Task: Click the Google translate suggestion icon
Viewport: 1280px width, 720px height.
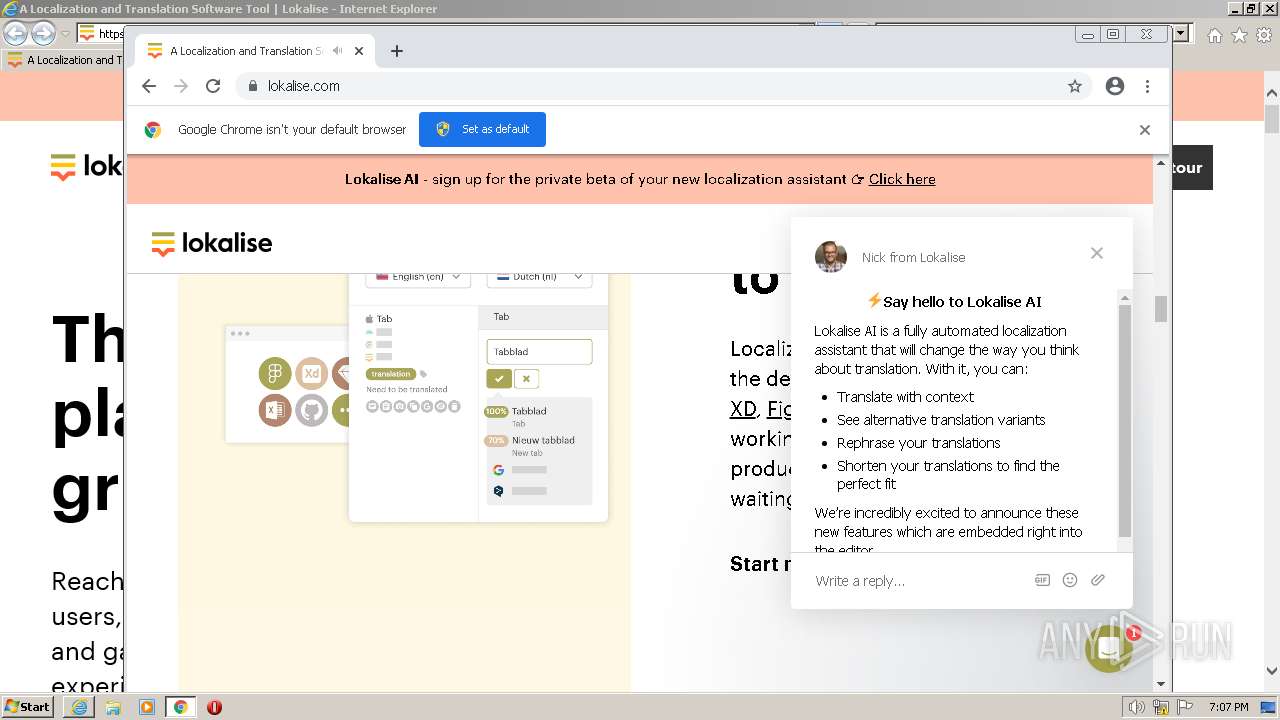Action: (x=498, y=470)
